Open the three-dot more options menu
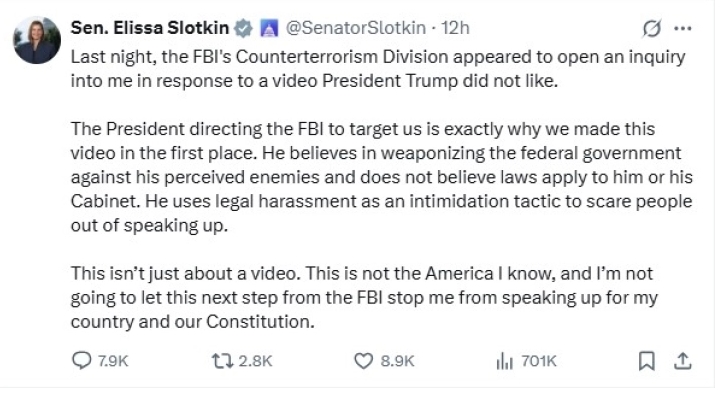 683,30
